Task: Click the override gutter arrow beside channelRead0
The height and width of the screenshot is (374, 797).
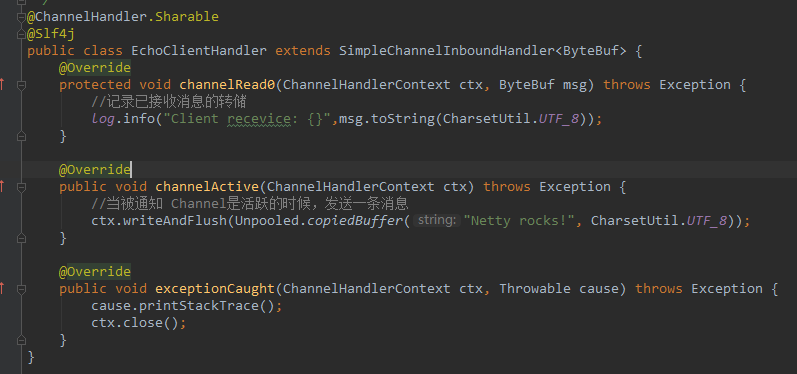Action: click(2, 85)
